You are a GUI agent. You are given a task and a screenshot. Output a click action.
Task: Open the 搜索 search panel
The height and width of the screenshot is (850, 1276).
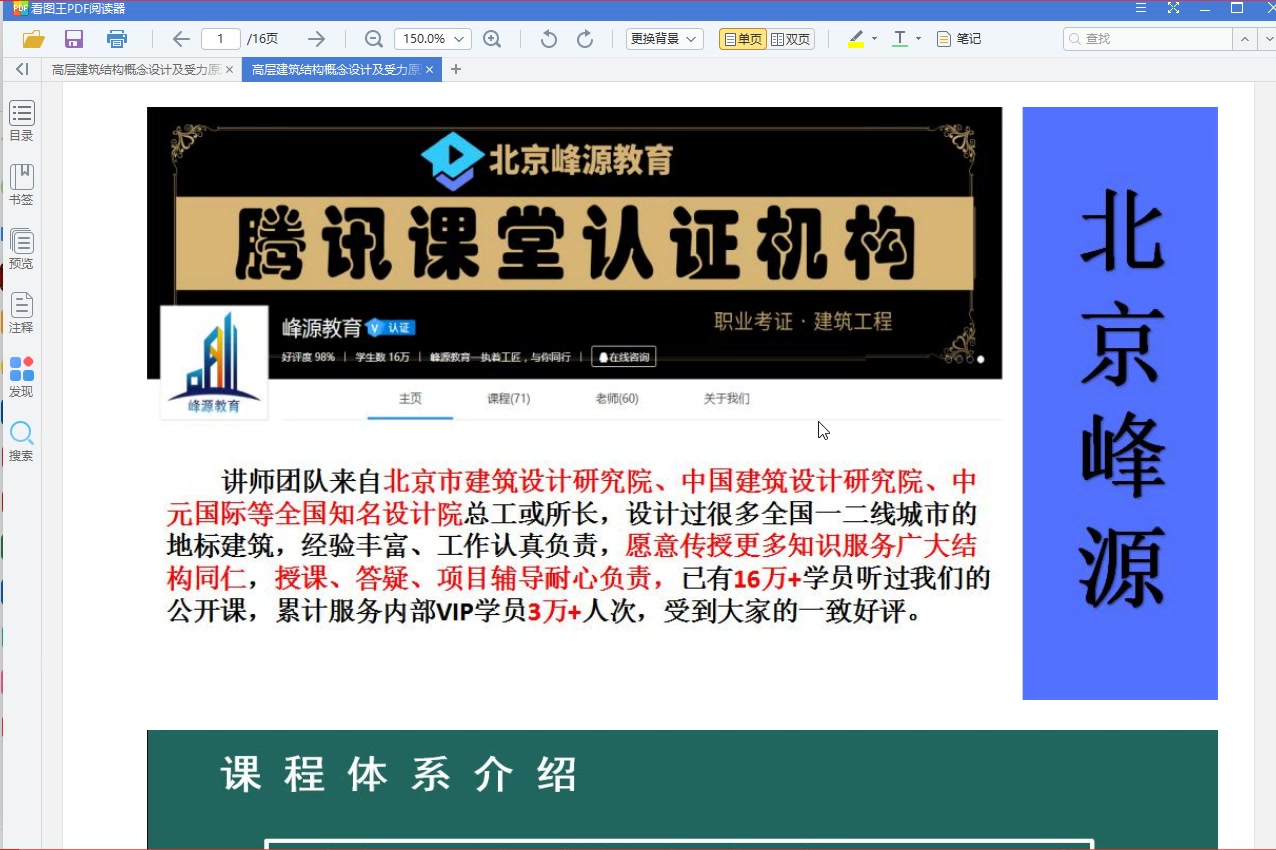tap(20, 441)
